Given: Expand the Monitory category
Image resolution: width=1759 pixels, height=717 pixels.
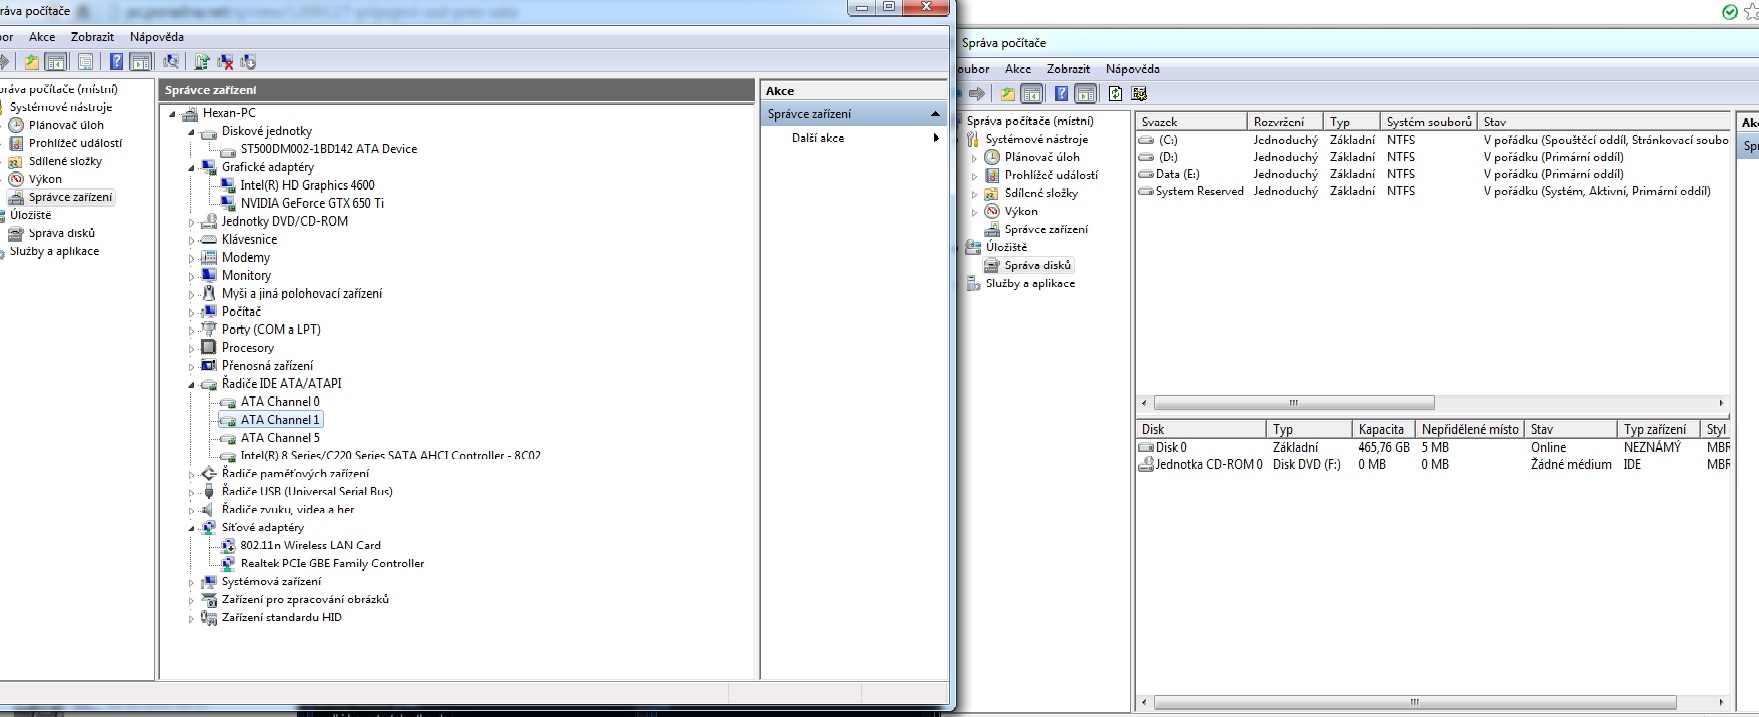Looking at the screenshot, I should [191, 276].
